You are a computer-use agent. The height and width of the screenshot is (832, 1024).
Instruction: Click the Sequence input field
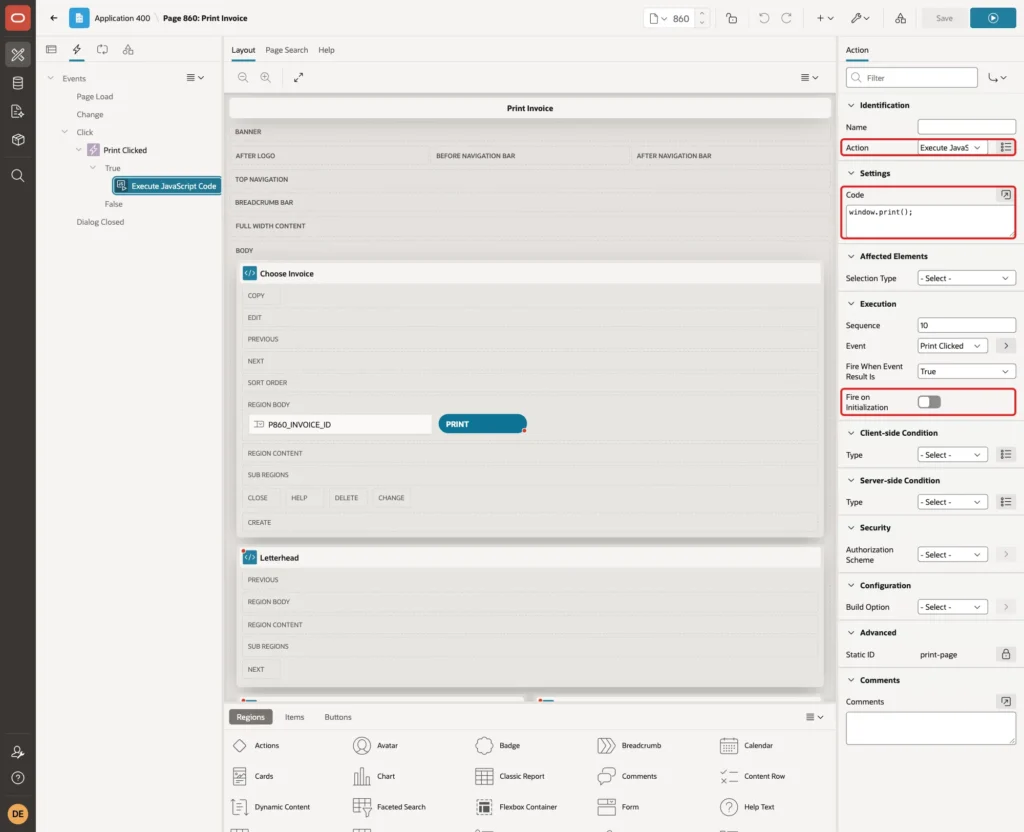point(966,325)
